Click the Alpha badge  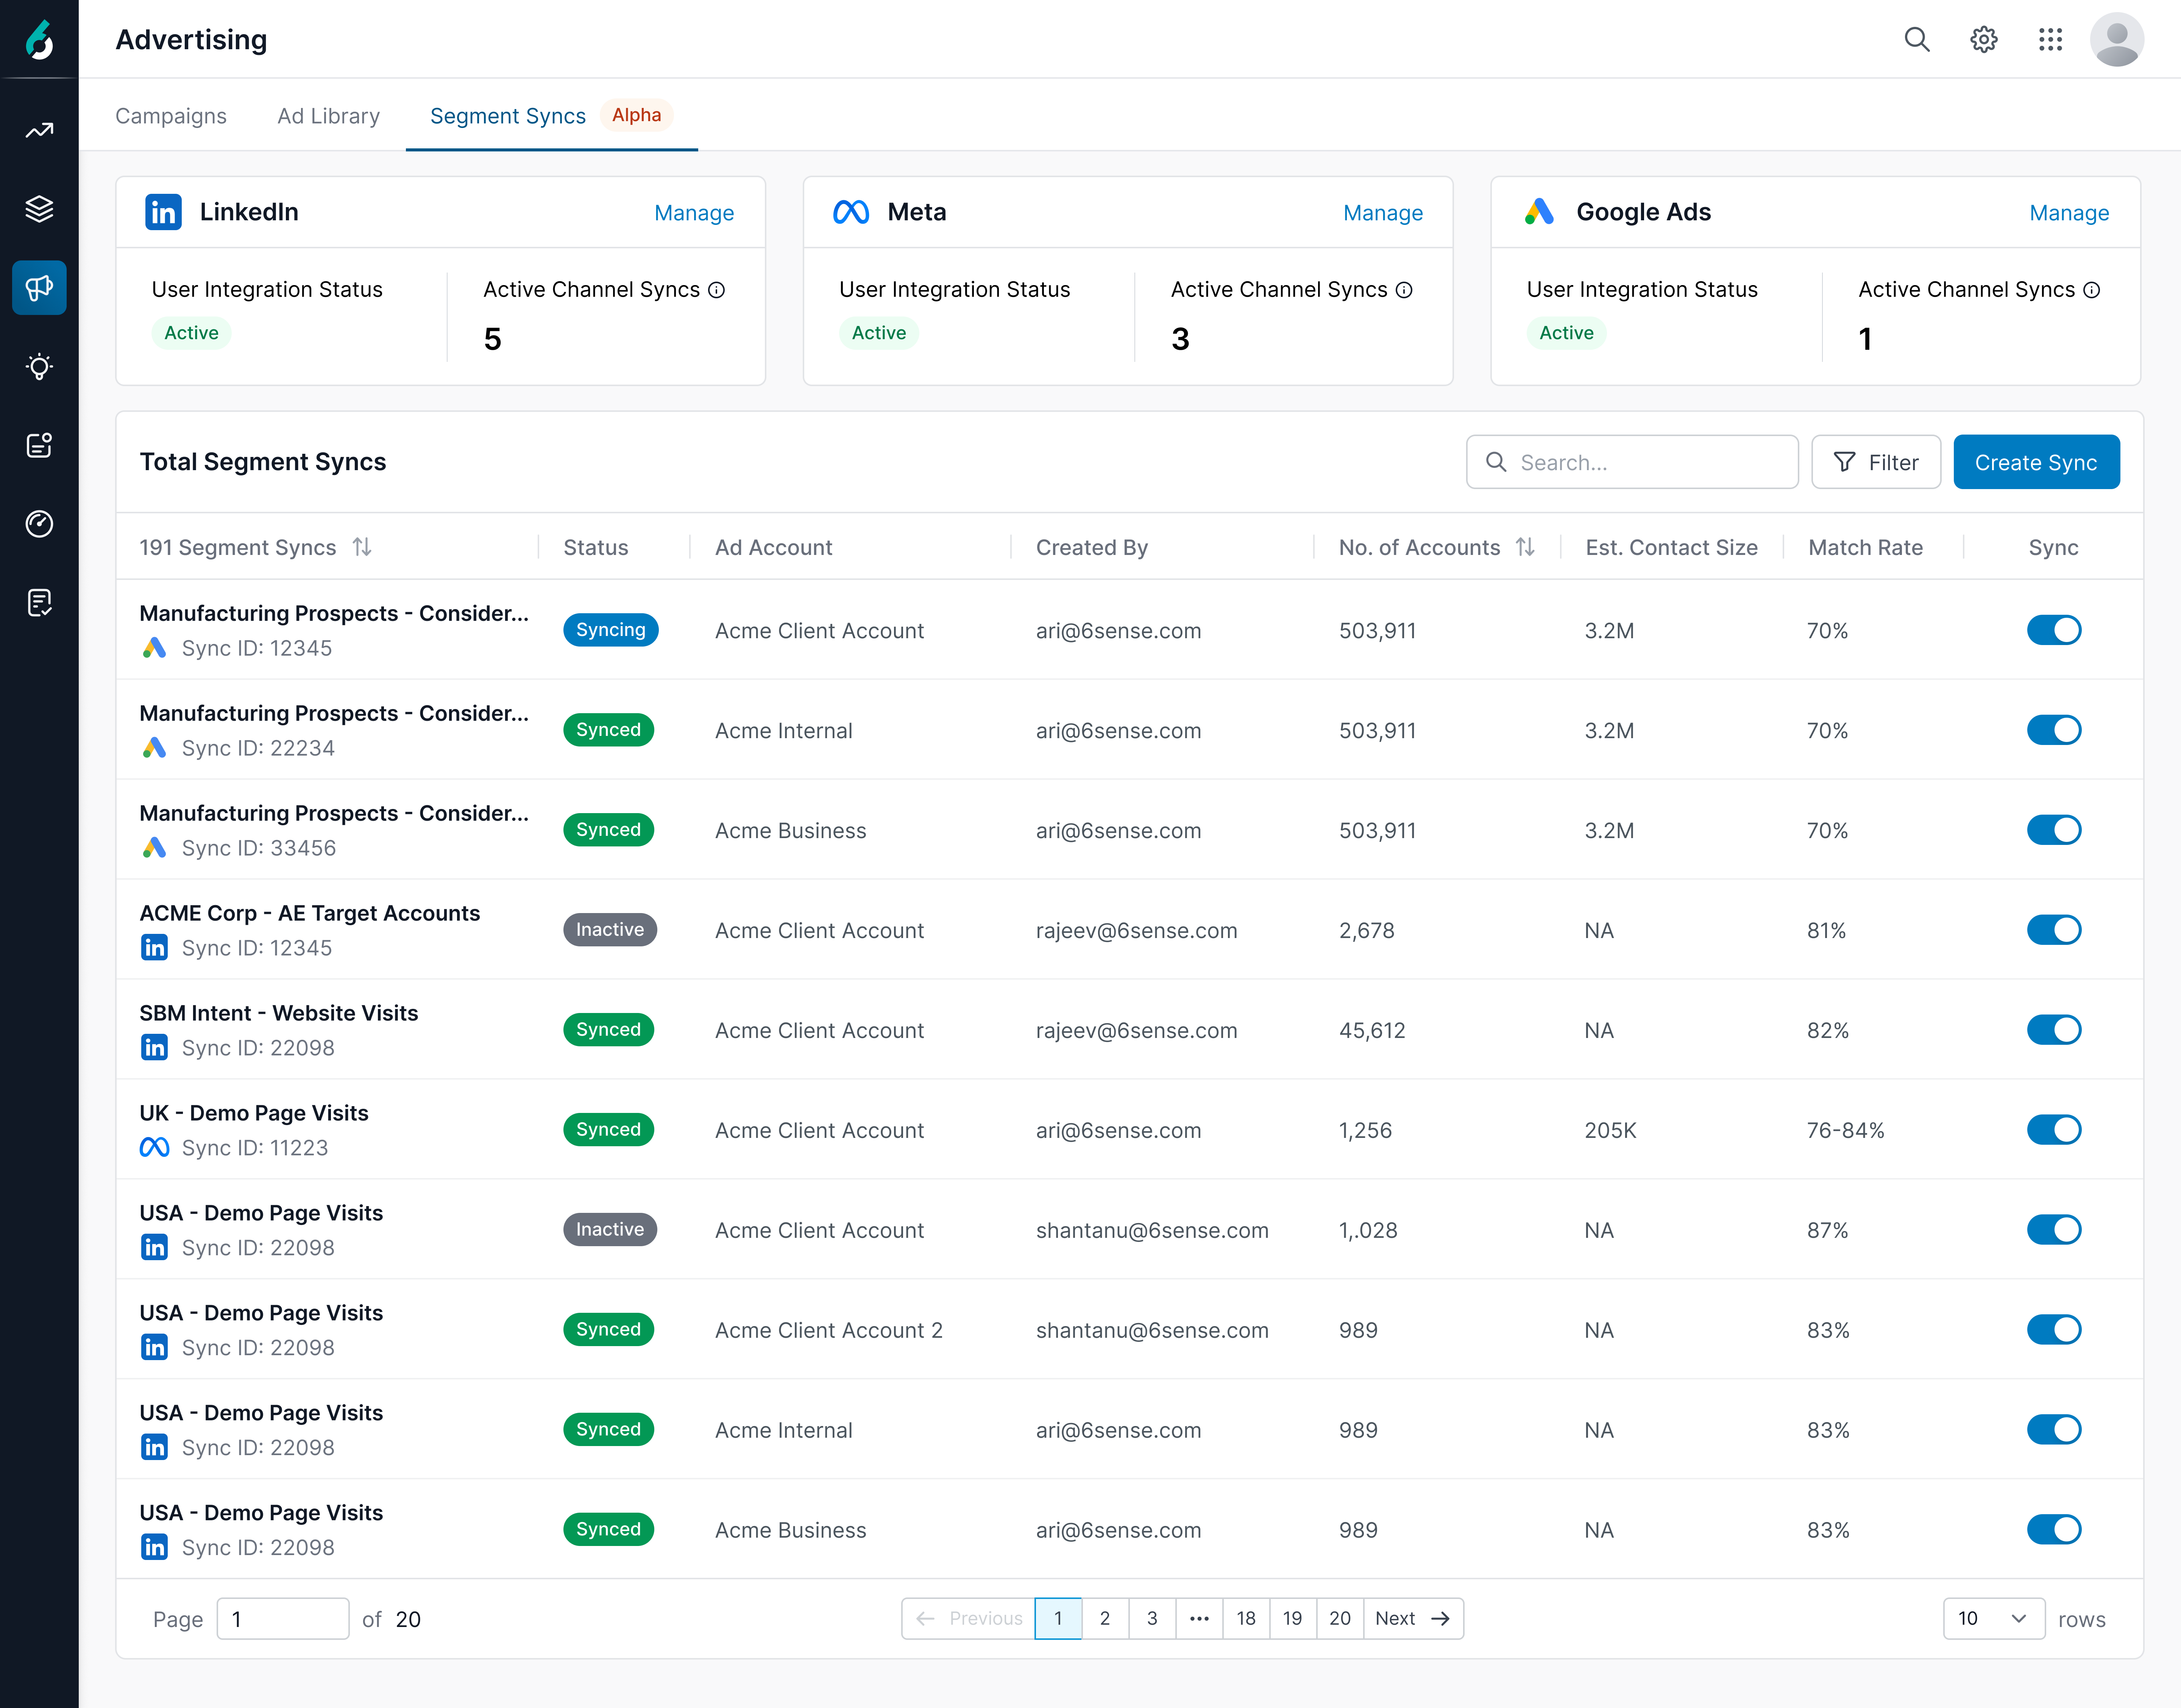pos(636,115)
